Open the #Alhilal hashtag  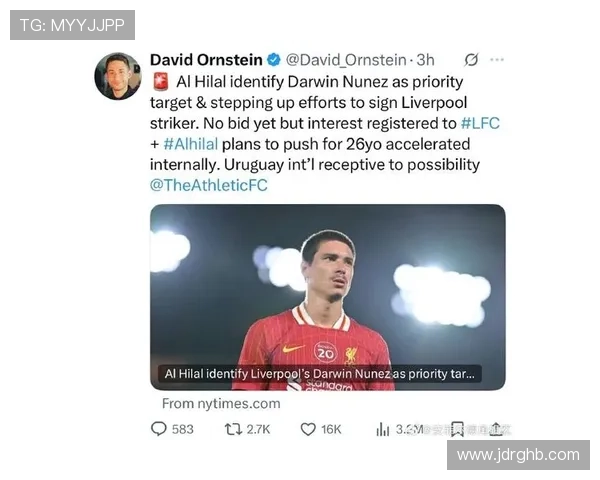[191, 144]
